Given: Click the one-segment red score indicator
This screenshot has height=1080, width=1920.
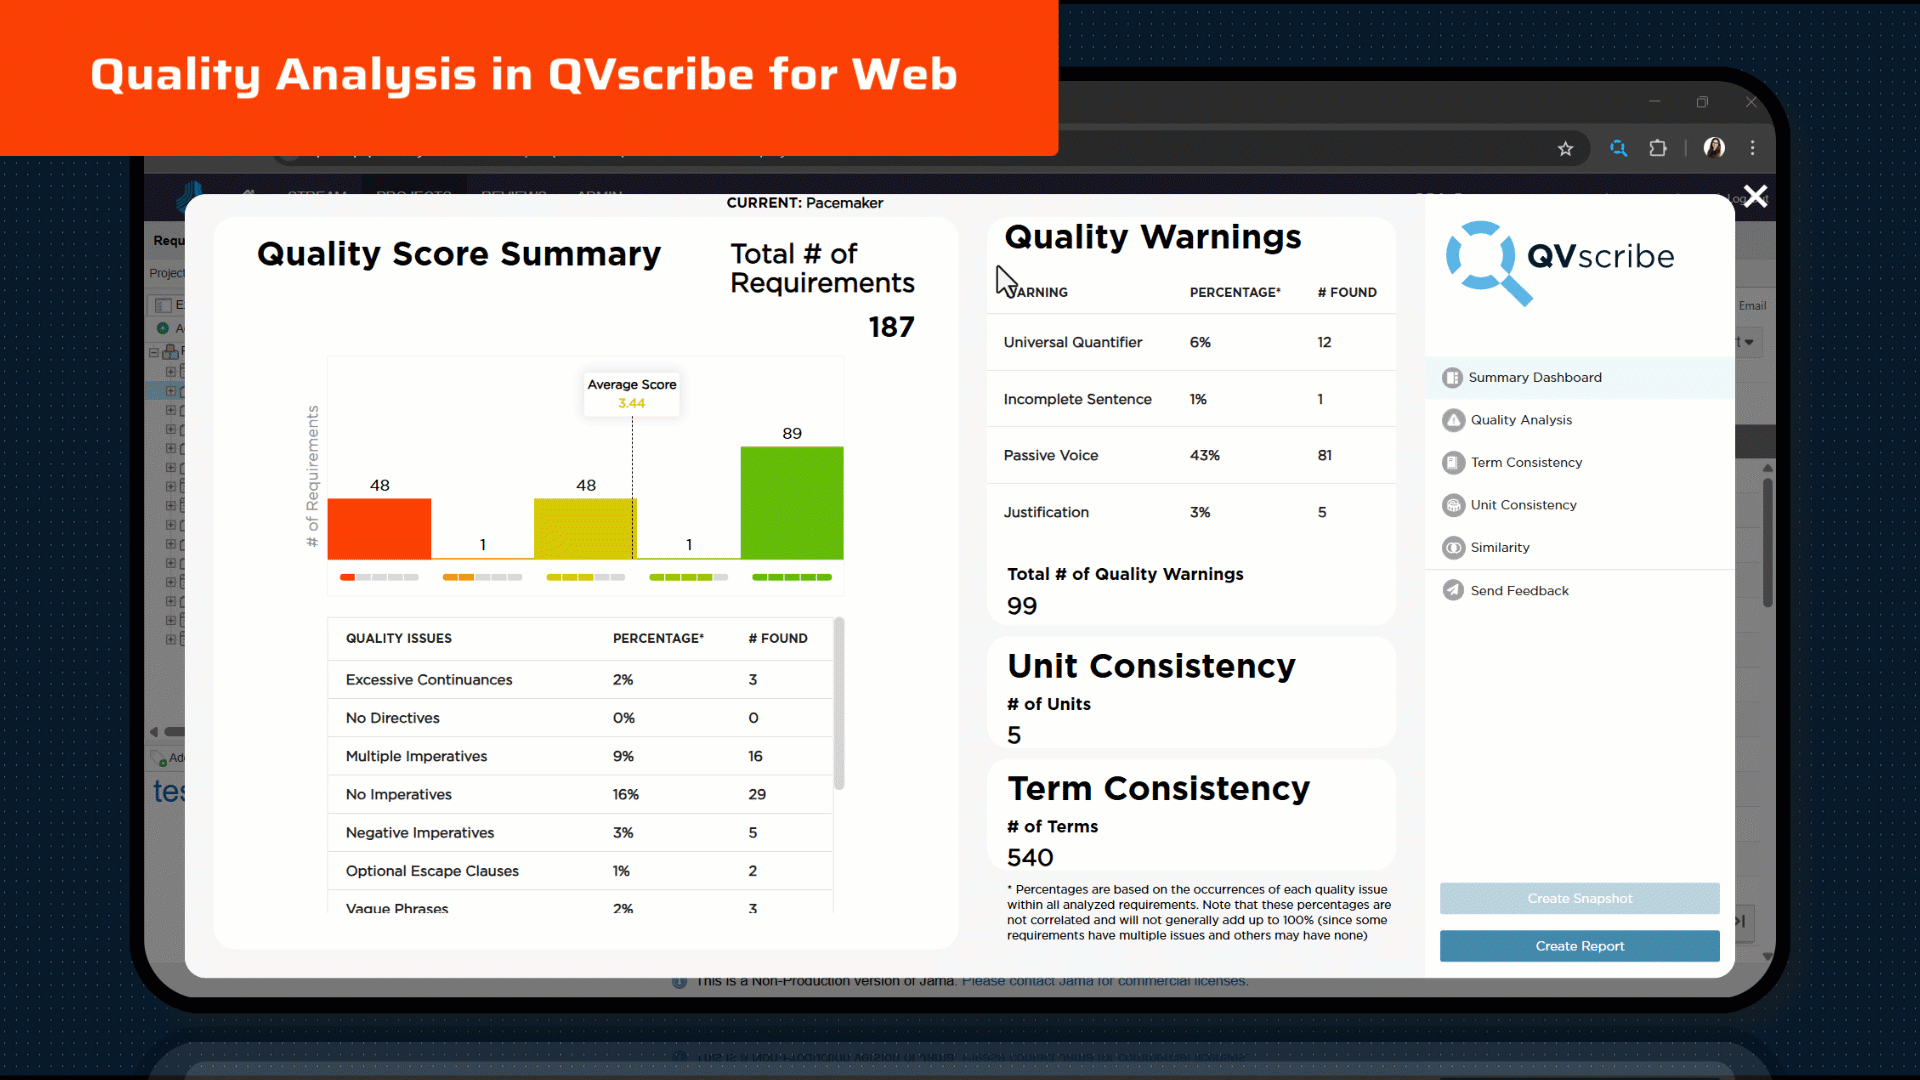Looking at the screenshot, I should coord(379,577).
